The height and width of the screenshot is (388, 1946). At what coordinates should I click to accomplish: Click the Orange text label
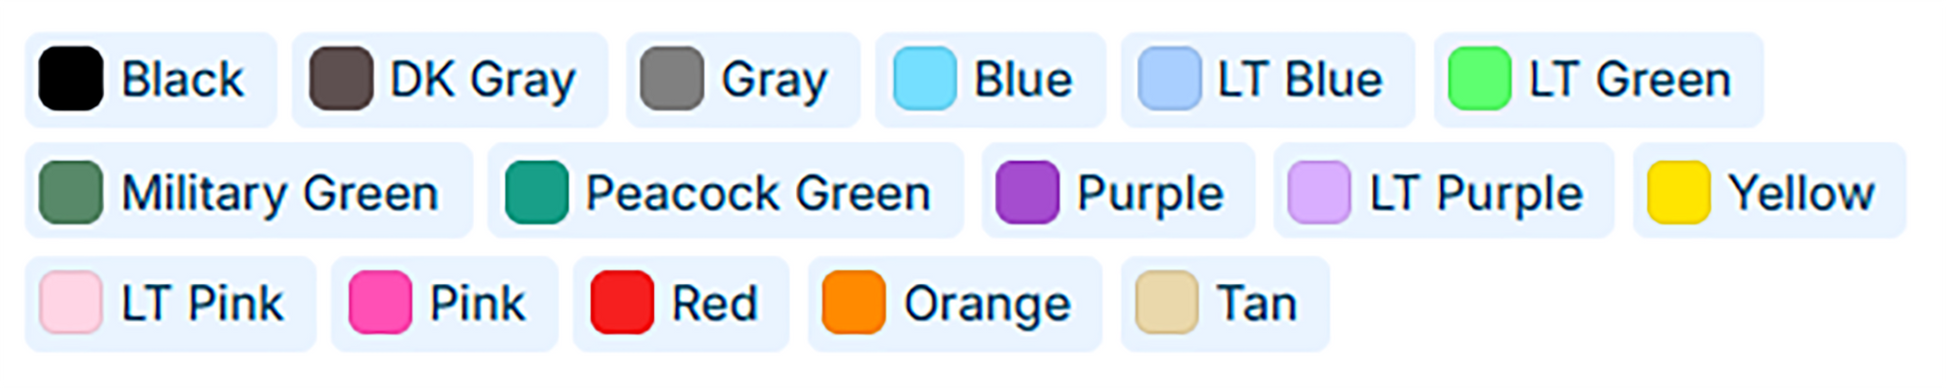pyautogui.click(x=987, y=305)
